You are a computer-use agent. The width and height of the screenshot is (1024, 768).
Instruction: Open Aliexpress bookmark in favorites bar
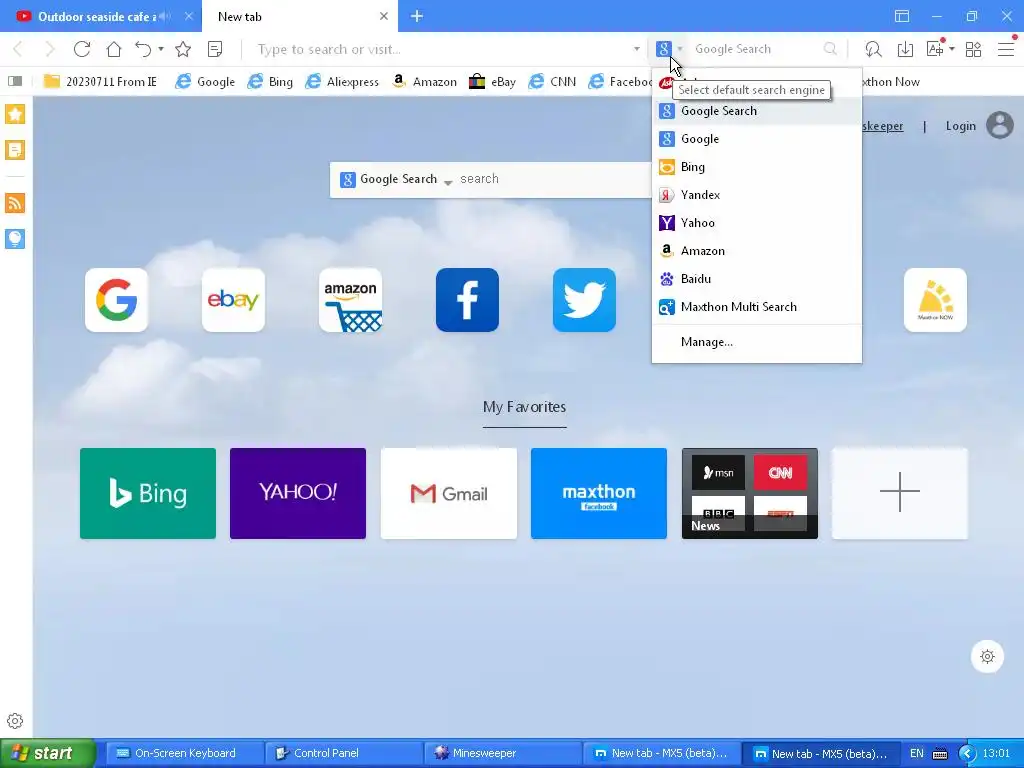click(343, 82)
